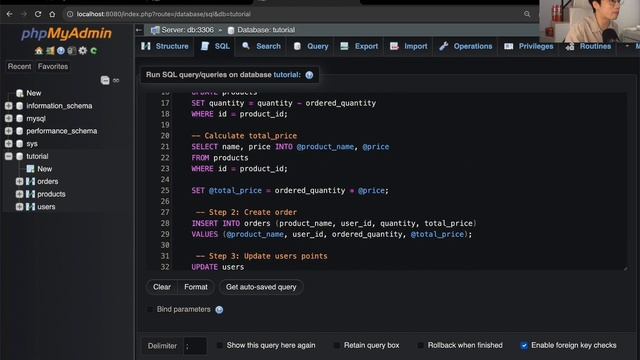This screenshot has width=640, height=360.
Task: Uncheck Enable foreign key checks
Action: point(524,345)
